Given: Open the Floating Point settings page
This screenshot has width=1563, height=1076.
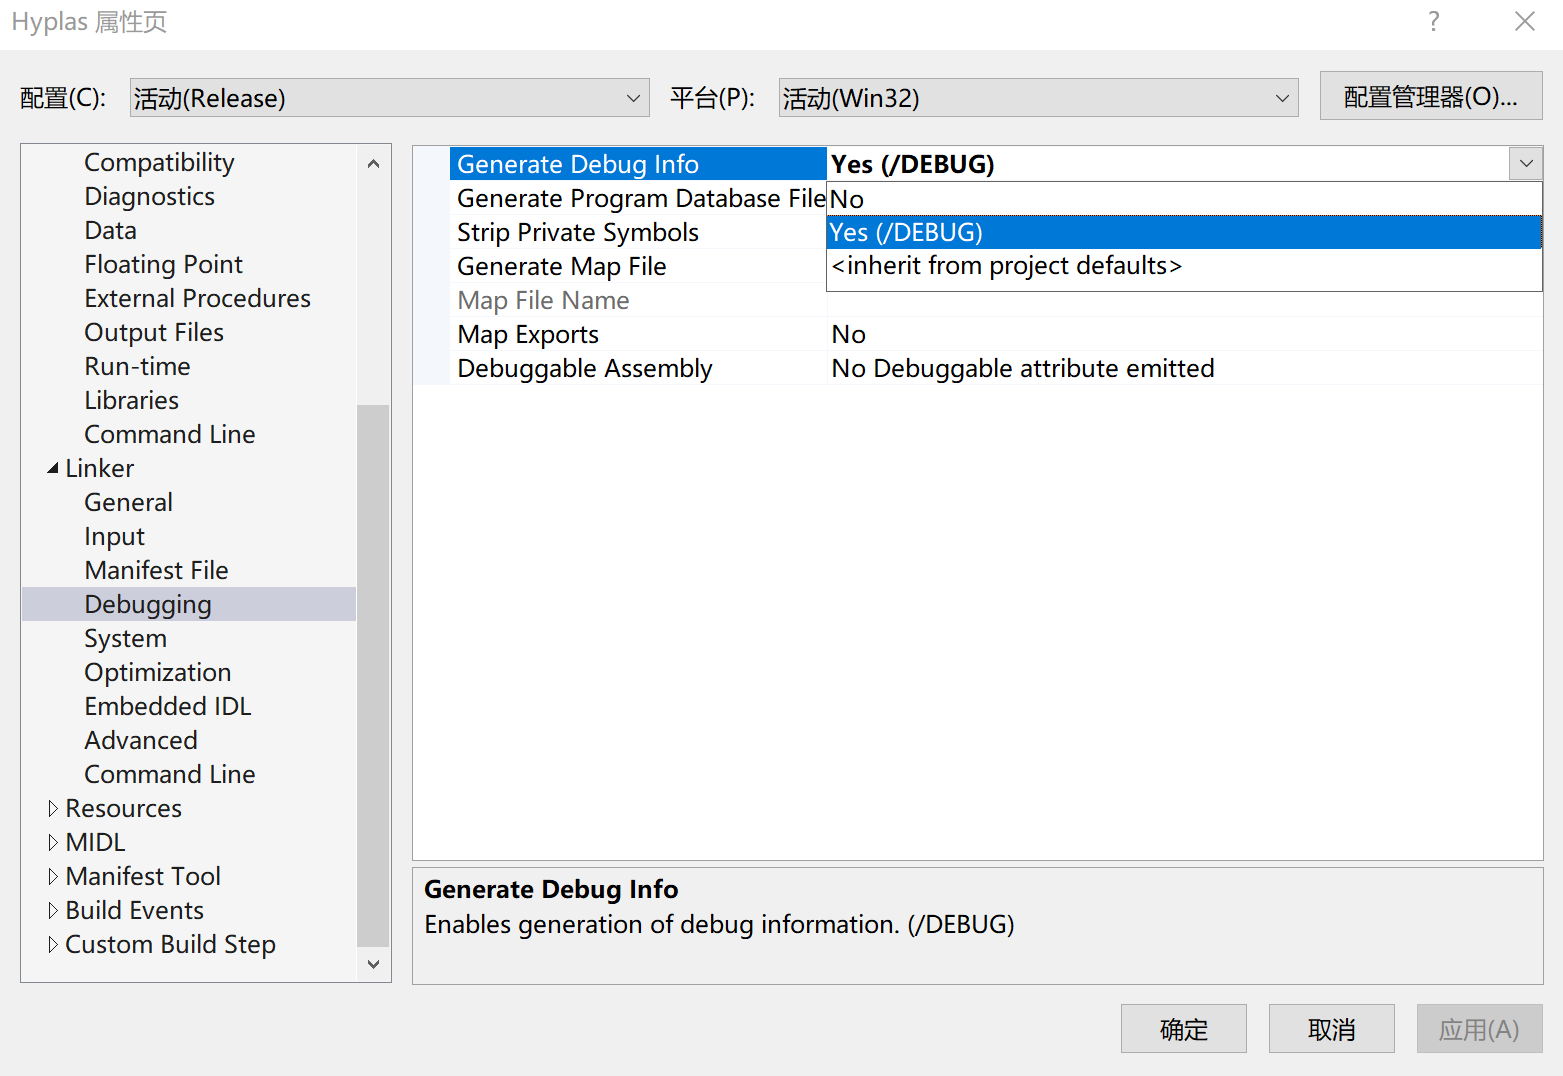Looking at the screenshot, I should click(163, 264).
